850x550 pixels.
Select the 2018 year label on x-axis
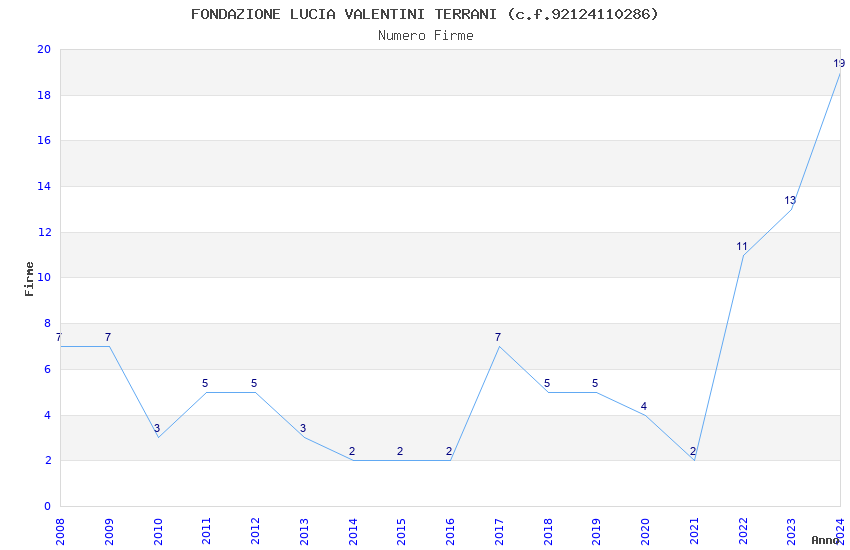(548, 531)
